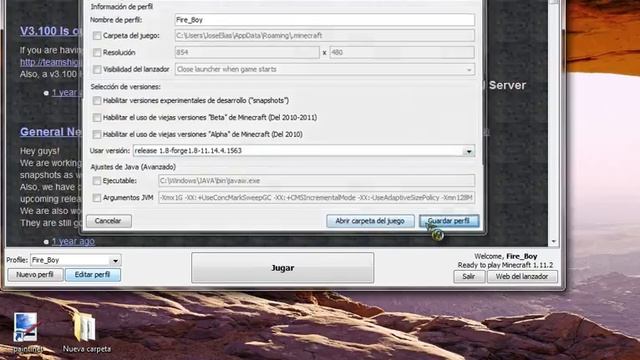Open the teamshiginima URL link
The image size is (640, 360).
click(51, 62)
